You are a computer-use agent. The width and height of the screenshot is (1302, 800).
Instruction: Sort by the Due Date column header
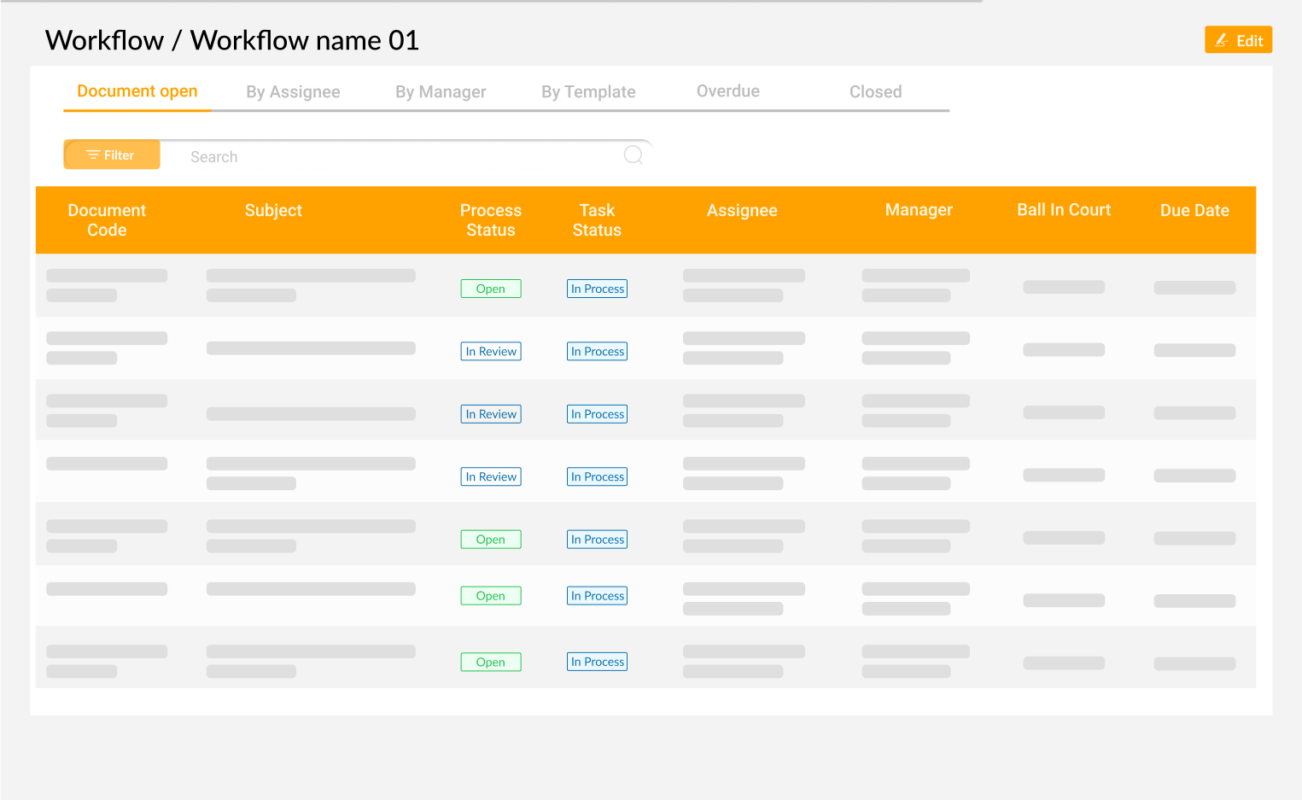pyautogui.click(x=1194, y=210)
